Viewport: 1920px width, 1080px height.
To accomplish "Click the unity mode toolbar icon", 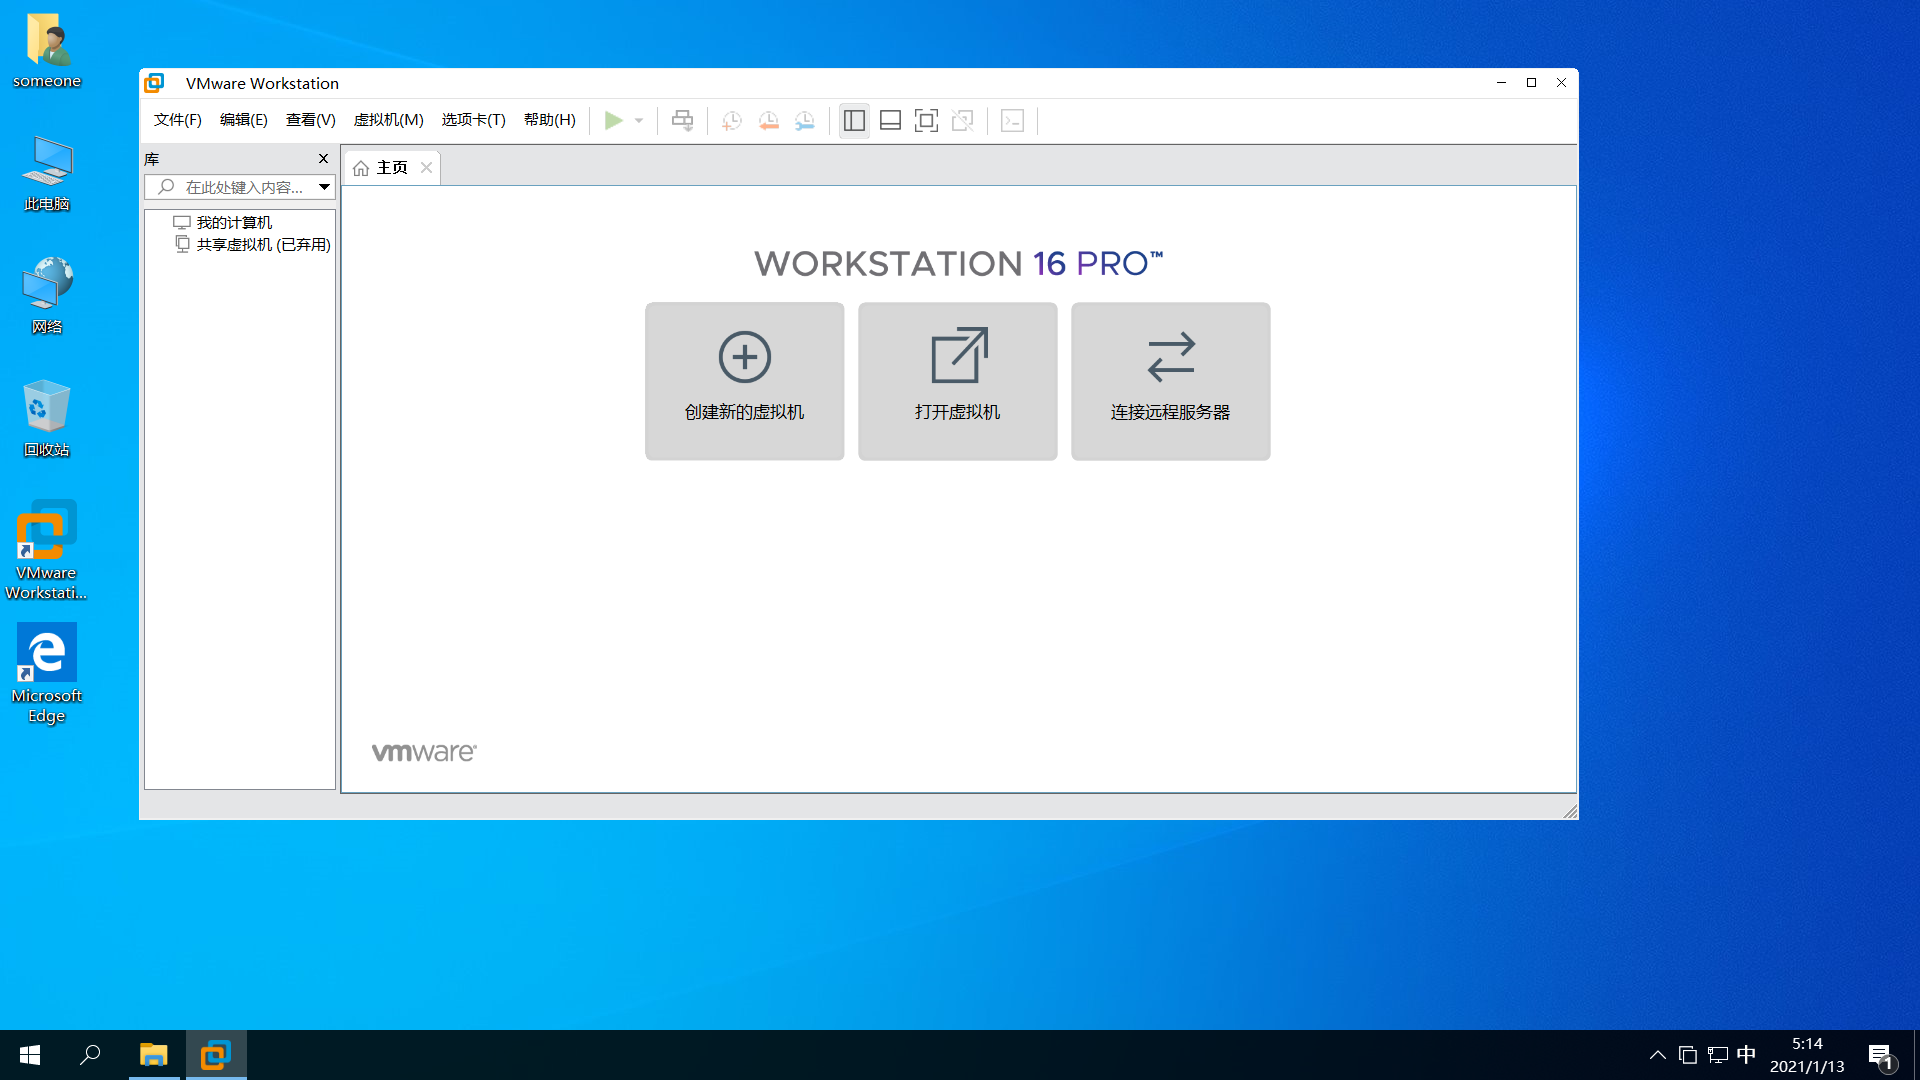I will [x=962, y=121].
